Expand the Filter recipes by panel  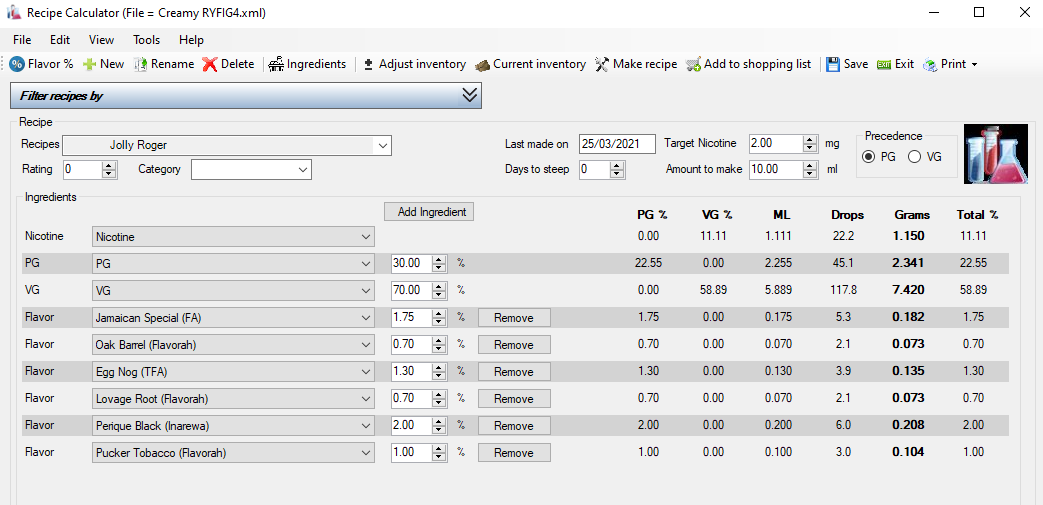470,96
